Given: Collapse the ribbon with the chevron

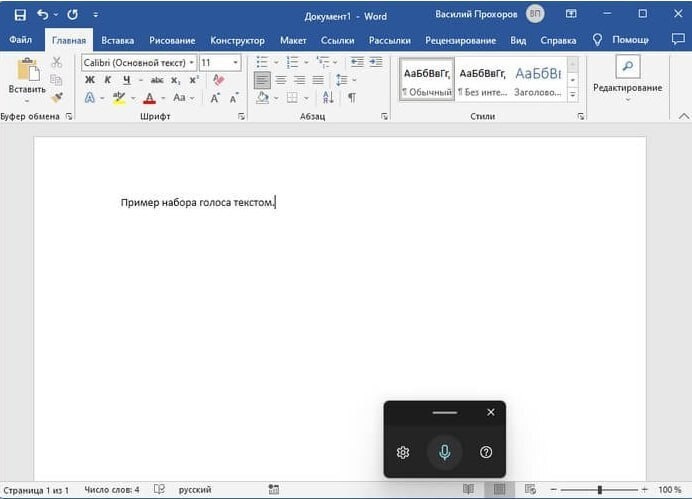Looking at the screenshot, I should pyautogui.click(x=684, y=116).
